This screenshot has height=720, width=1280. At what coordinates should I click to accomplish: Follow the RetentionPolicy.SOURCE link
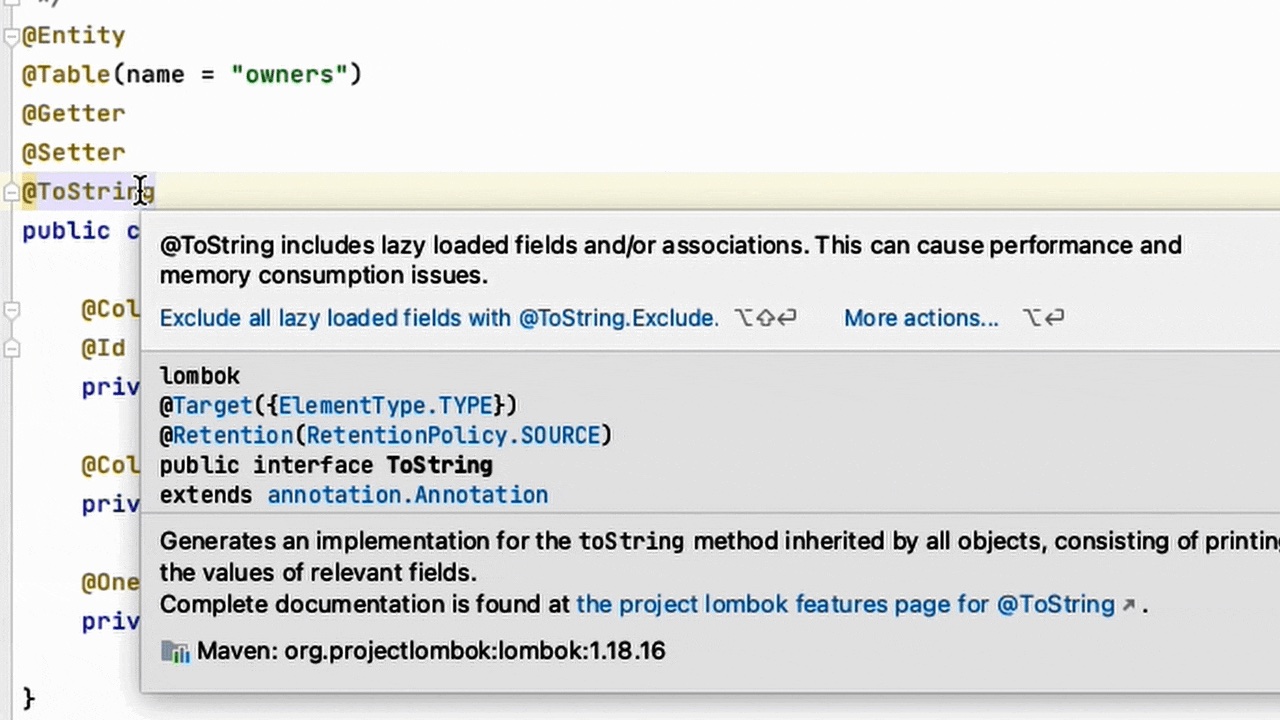452,436
